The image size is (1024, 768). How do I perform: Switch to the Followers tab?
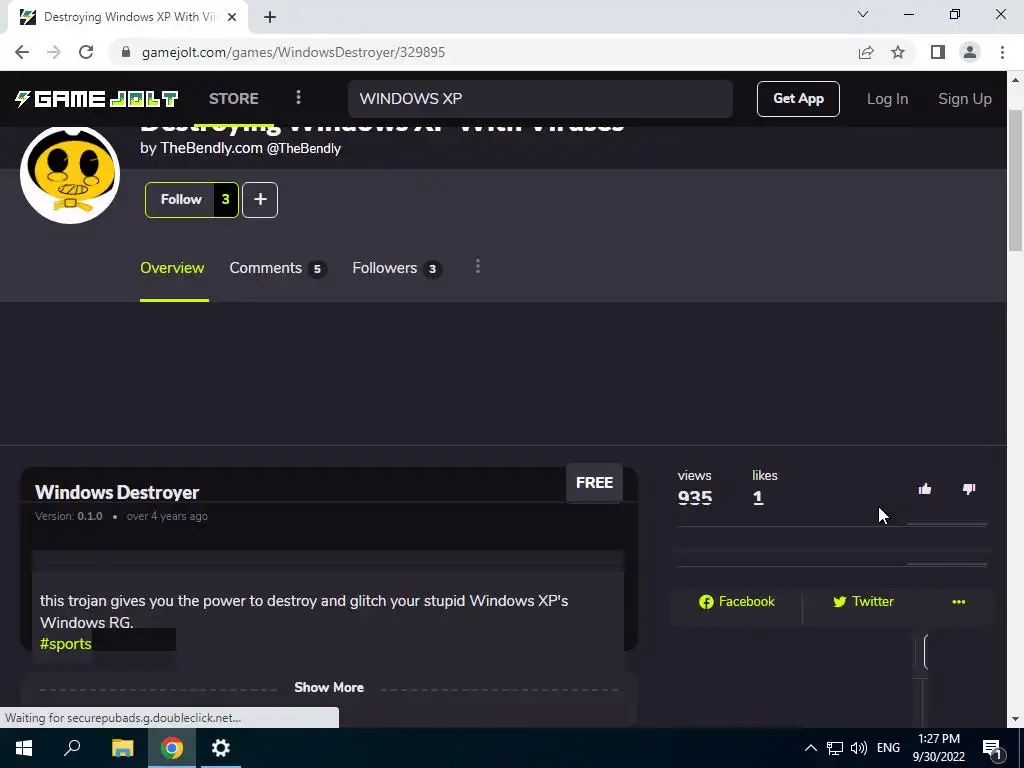point(396,268)
